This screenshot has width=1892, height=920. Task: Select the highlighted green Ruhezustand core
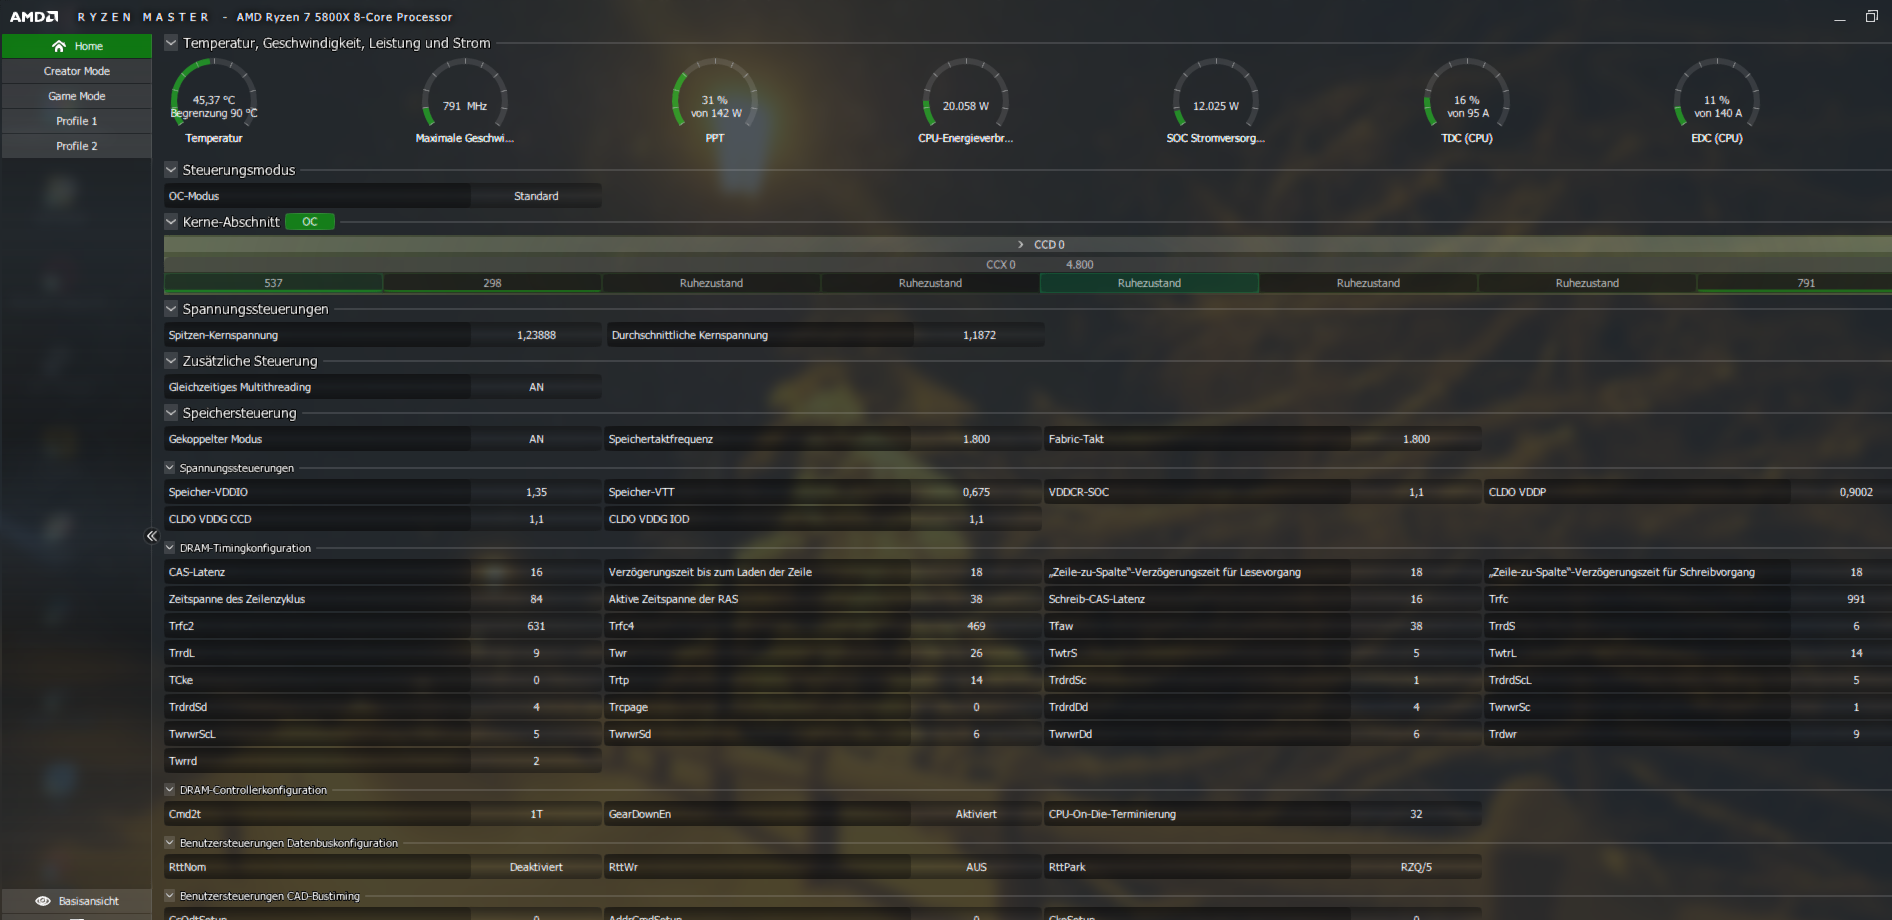(x=1149, y=283)
